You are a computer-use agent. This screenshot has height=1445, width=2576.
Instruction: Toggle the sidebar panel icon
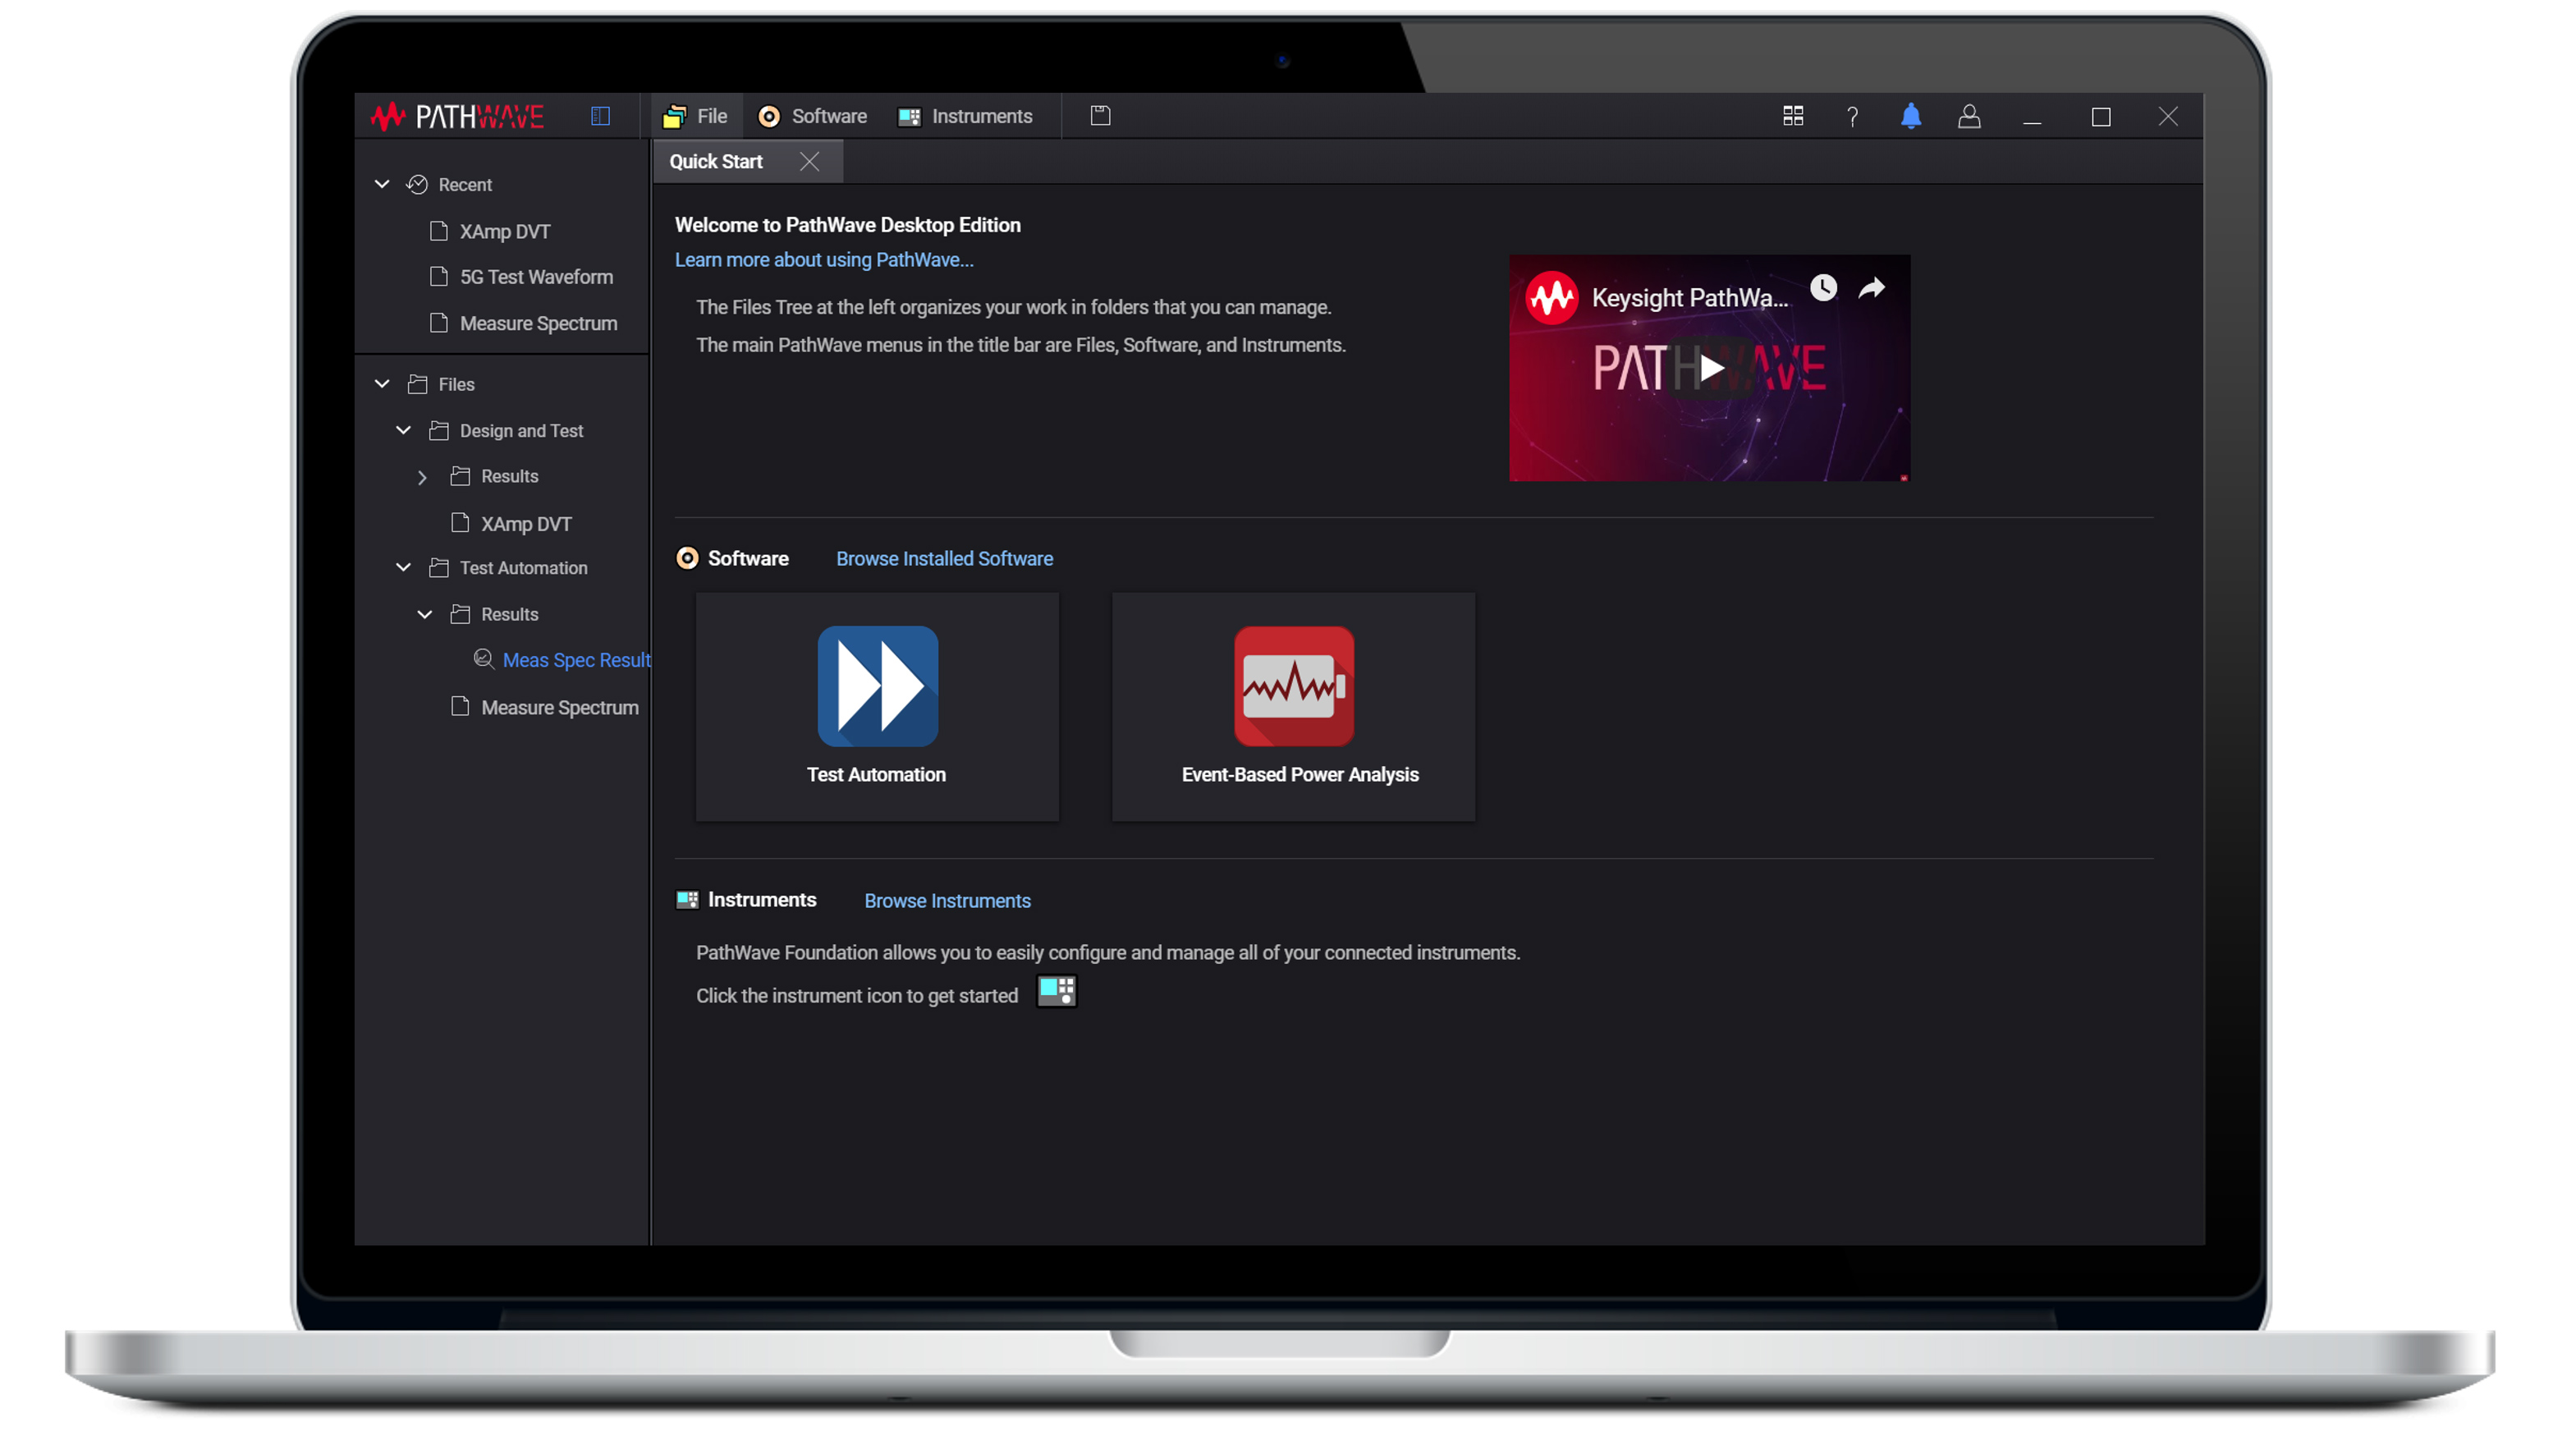click(600, 116)
